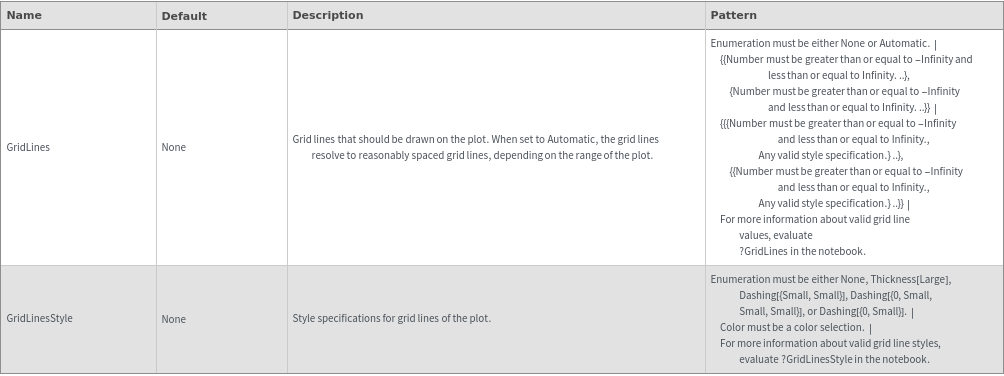Click the Description column header
Screen dimensions: 1004x376
tap(328, 15)
